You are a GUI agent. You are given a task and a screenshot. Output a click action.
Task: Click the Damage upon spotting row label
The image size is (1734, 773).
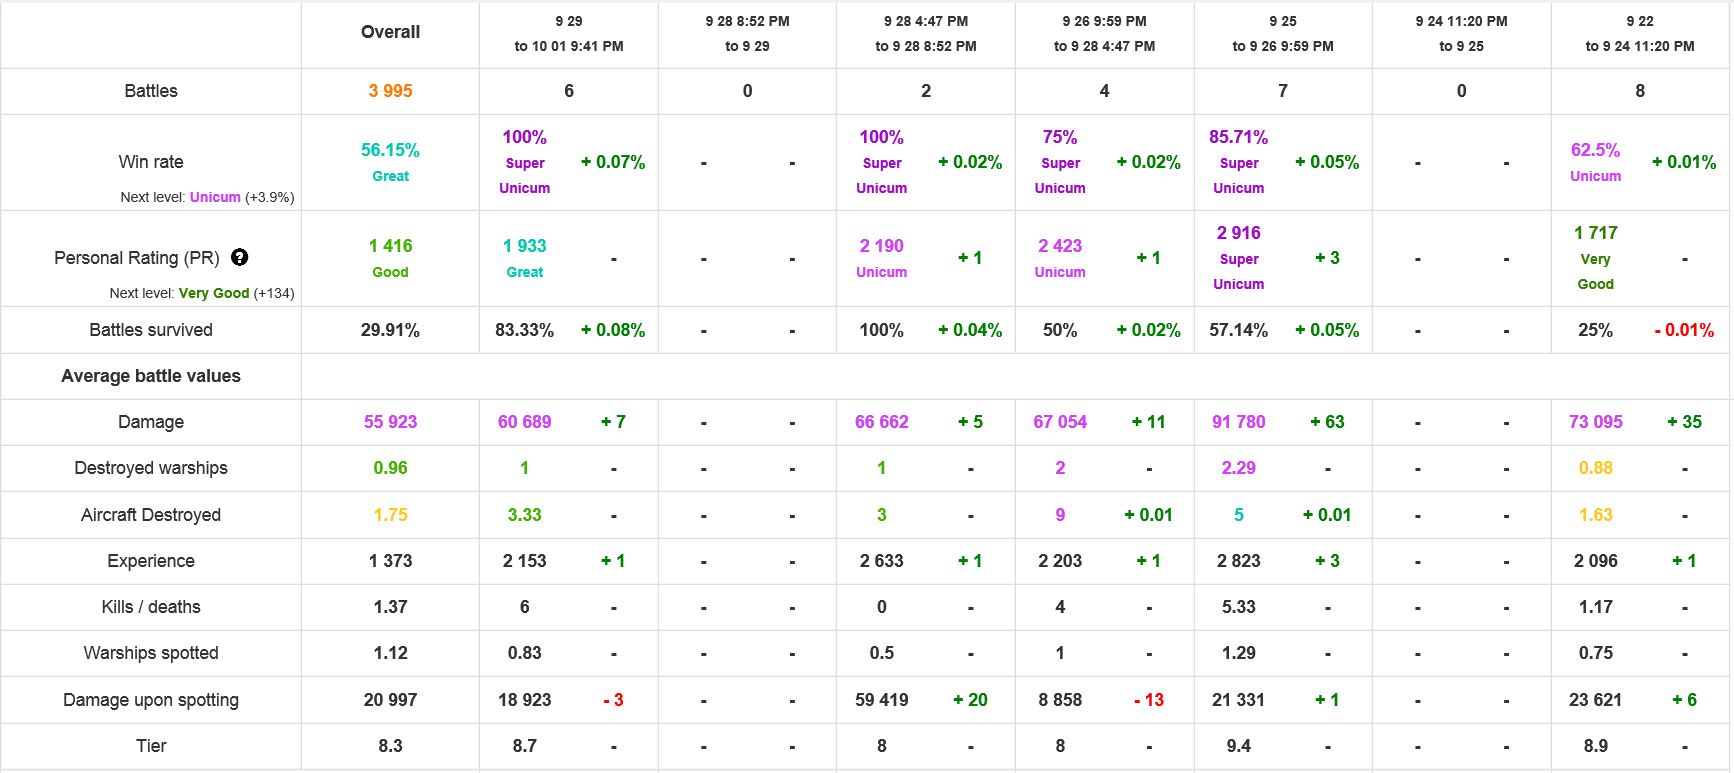[x=151, y=700]
